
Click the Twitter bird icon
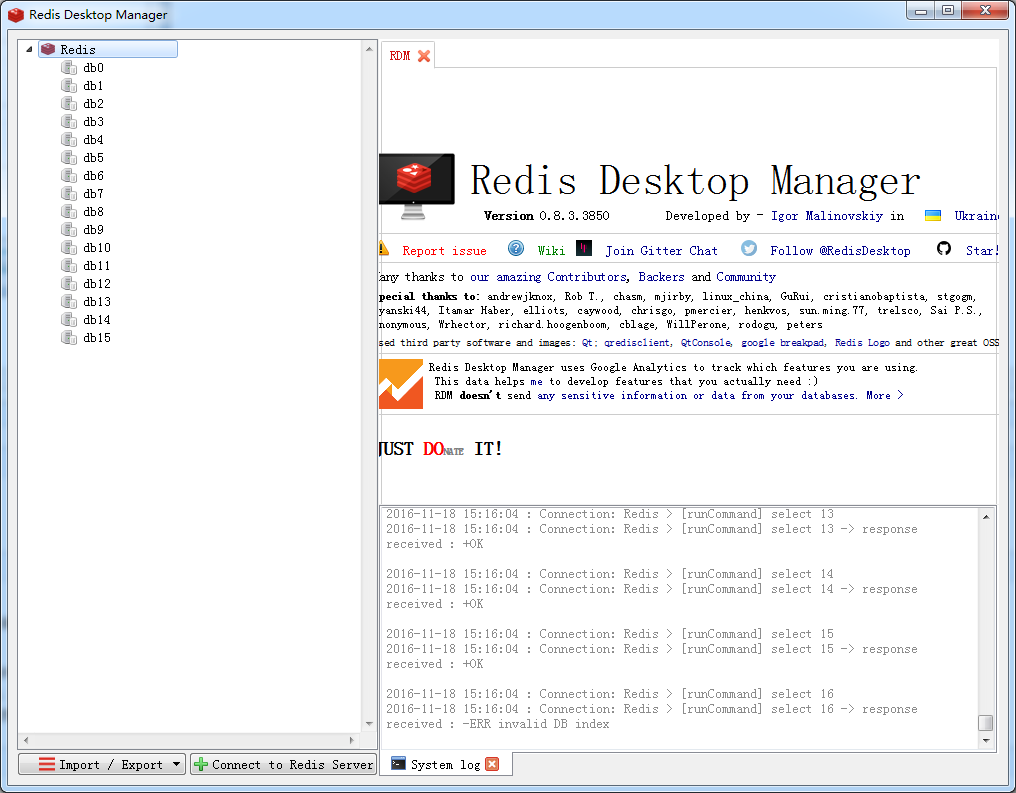coord(749,248)
